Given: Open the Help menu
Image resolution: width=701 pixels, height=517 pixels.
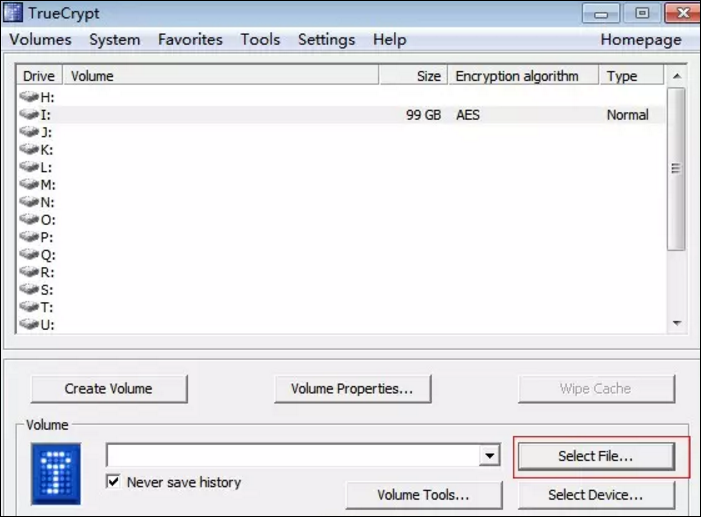Looking at the screenshot, I should [x=390, y=39].
